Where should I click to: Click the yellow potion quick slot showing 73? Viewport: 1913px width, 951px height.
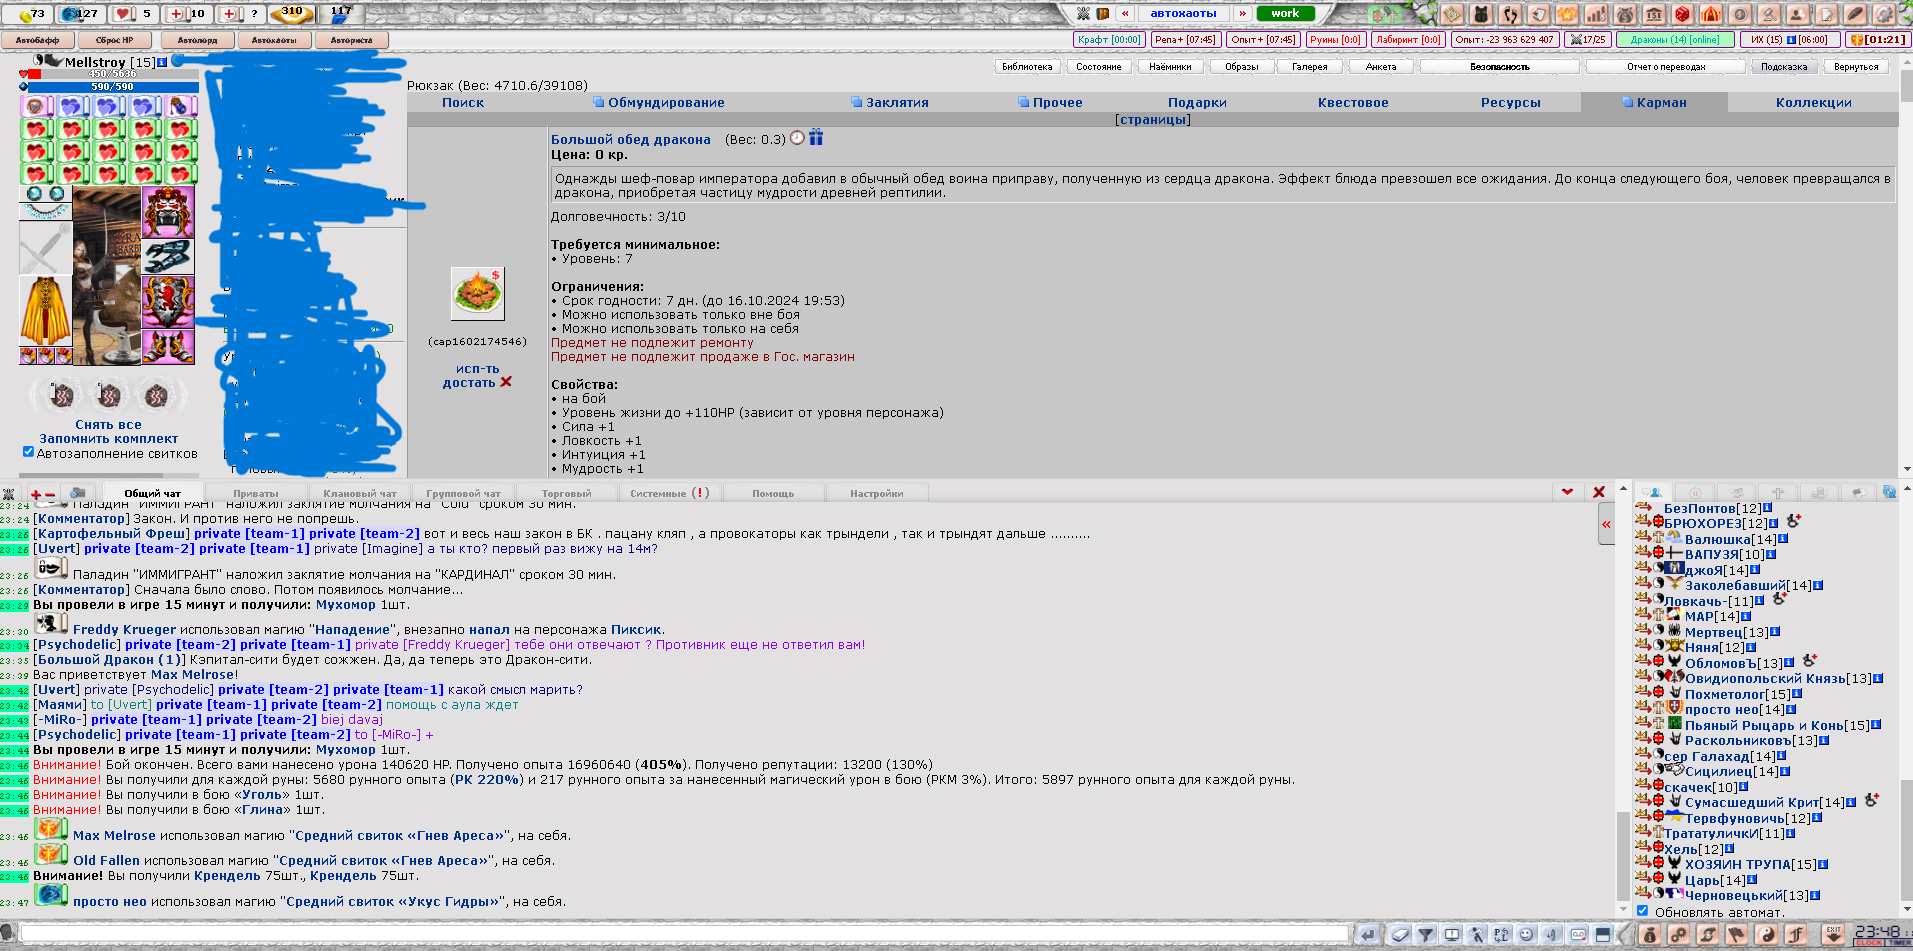point(27,14)
